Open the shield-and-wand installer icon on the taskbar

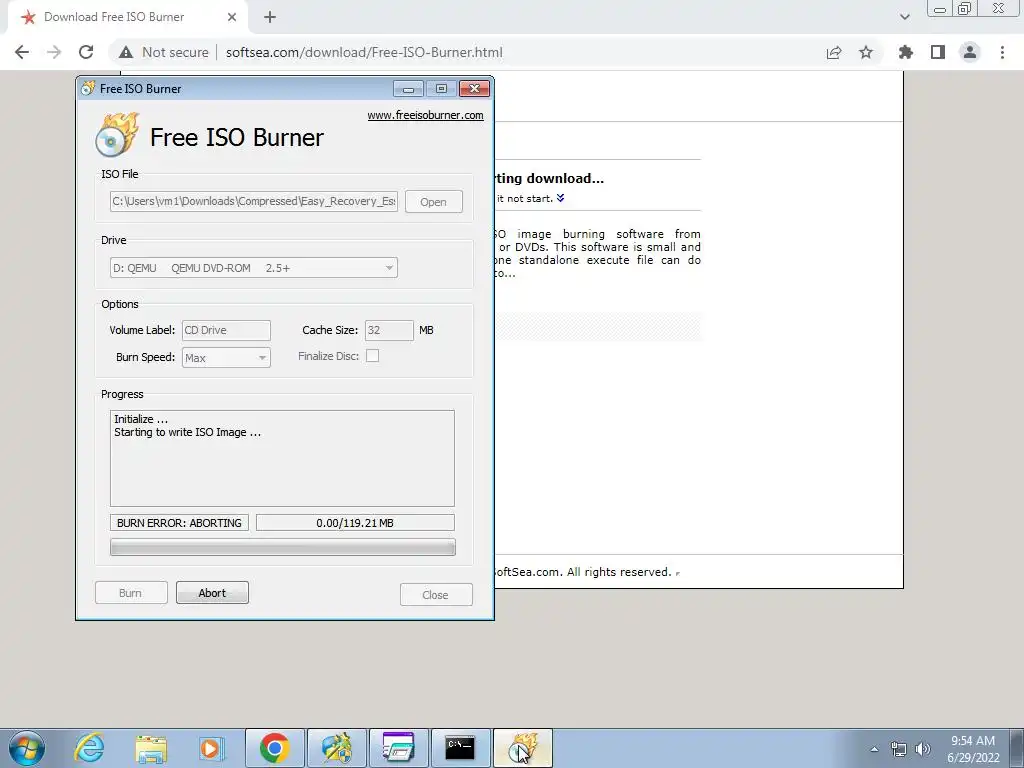(337, 748)
